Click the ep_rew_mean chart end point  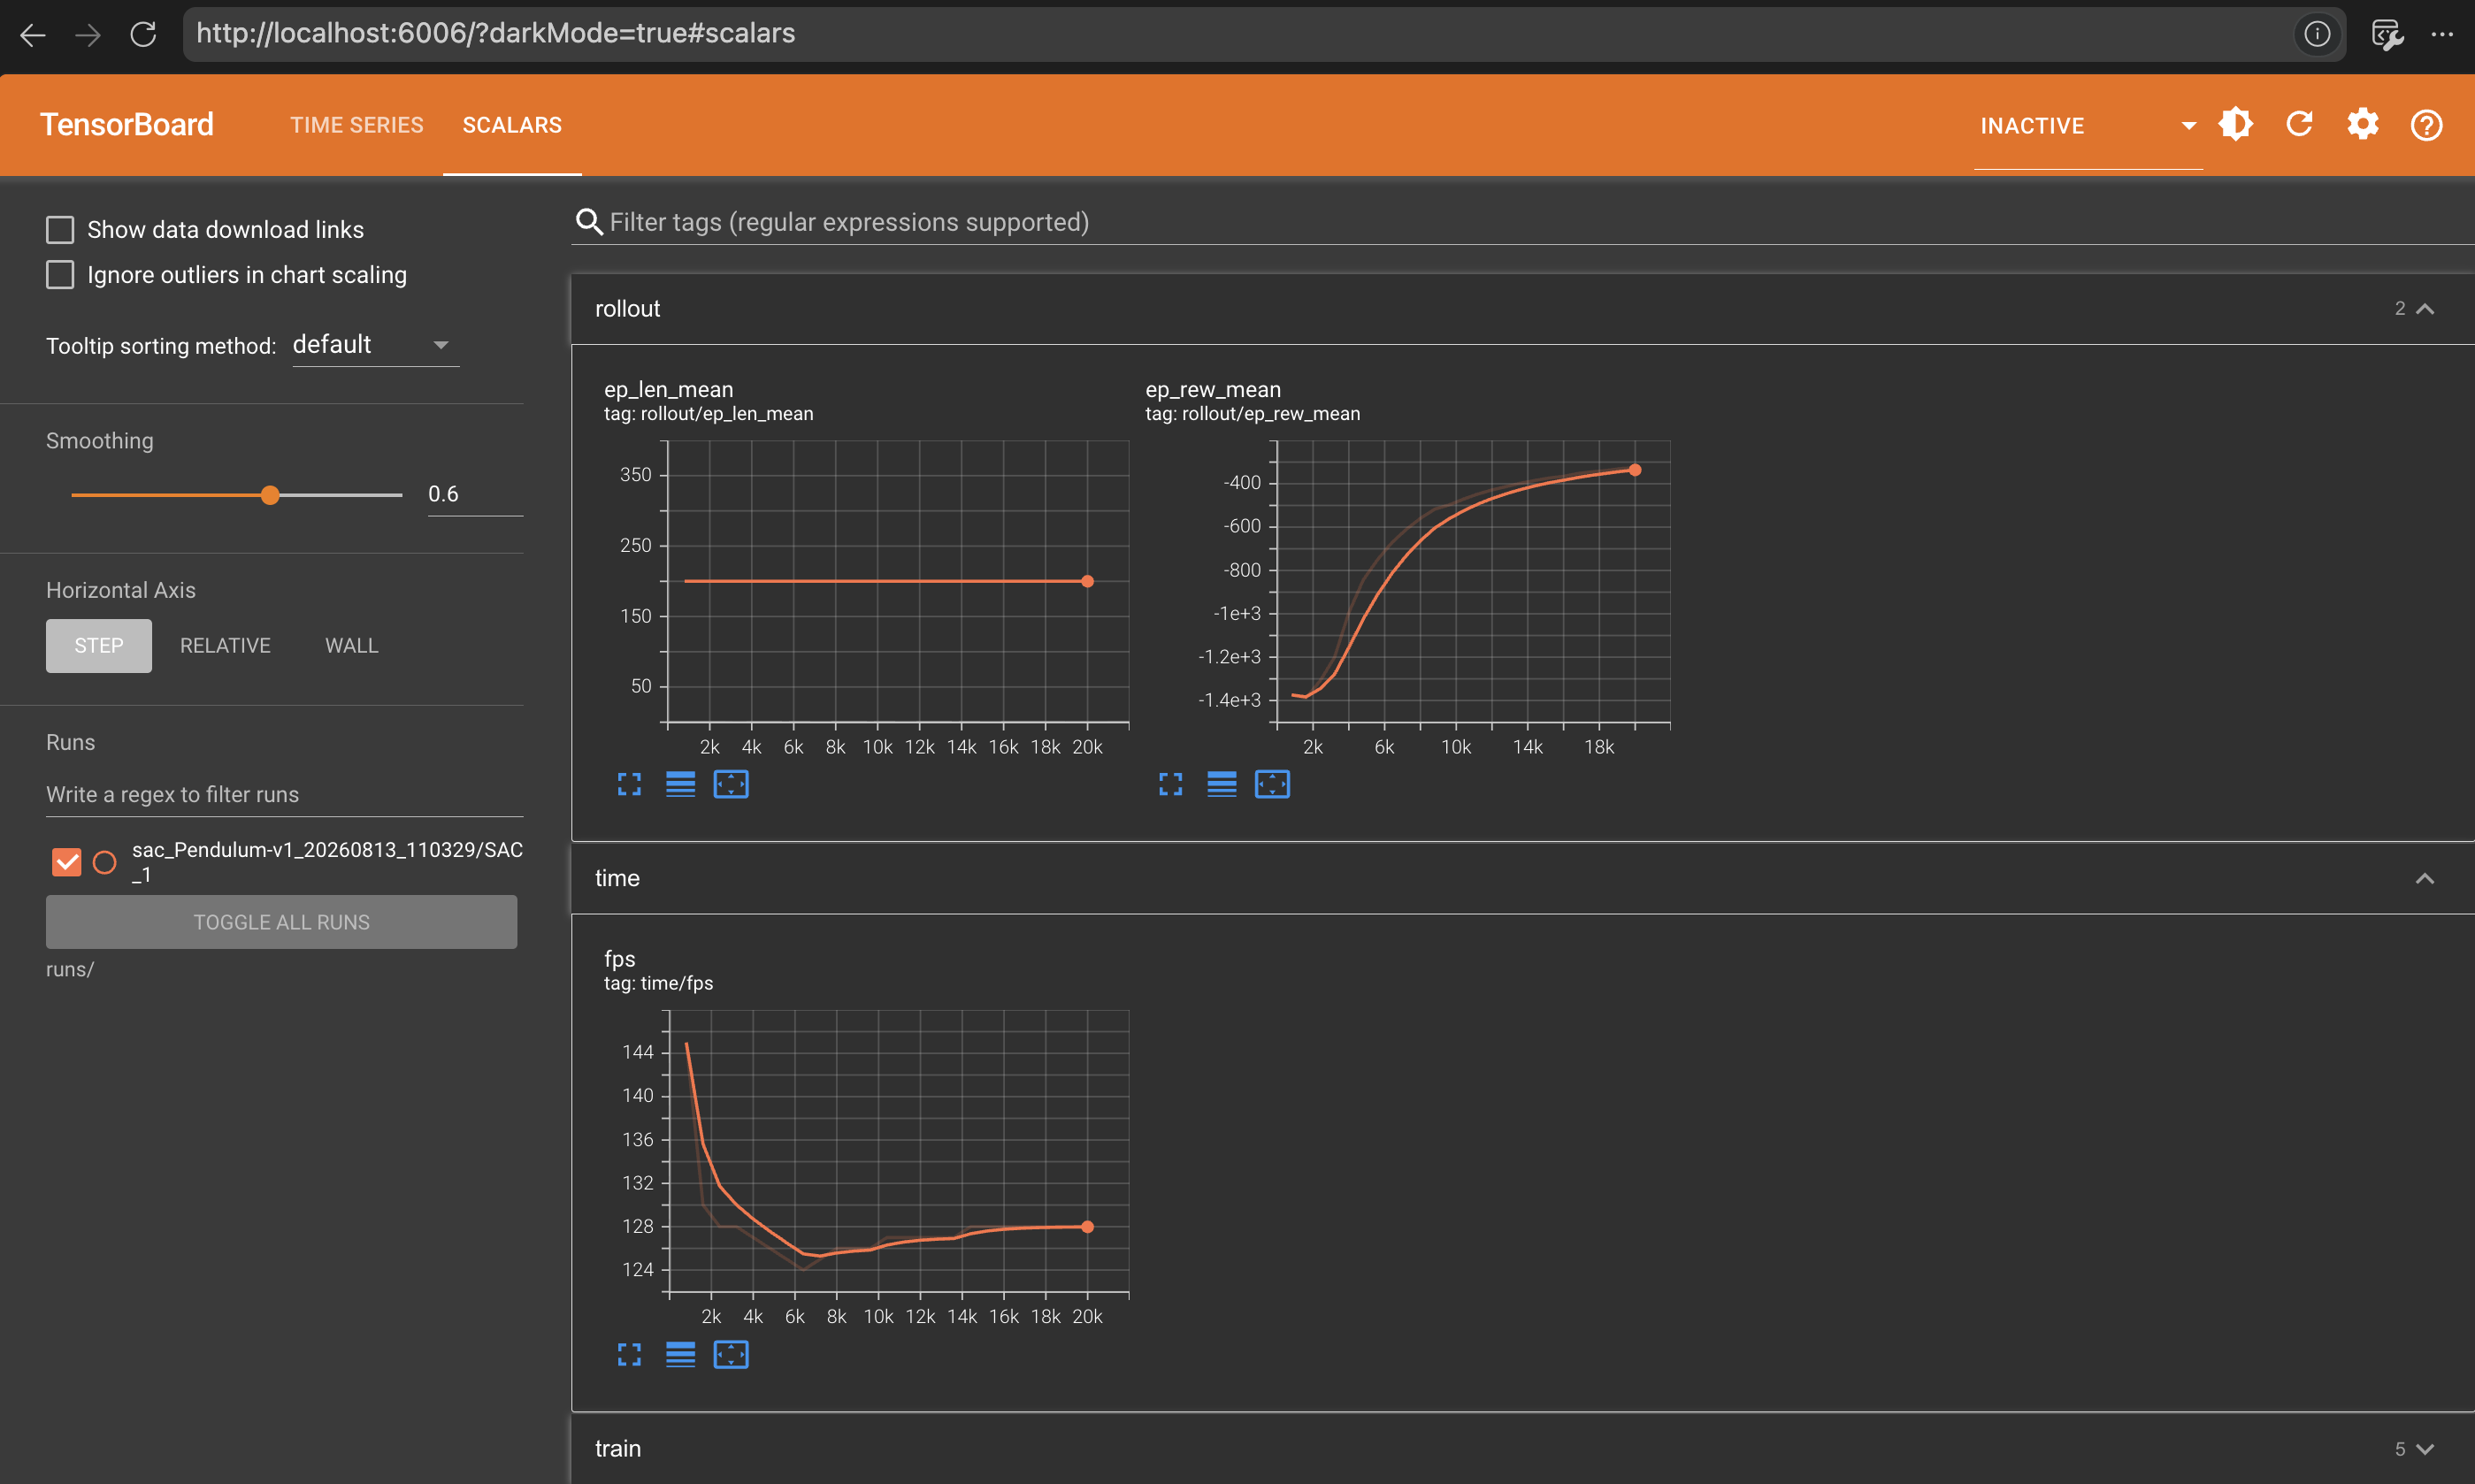1635,470
